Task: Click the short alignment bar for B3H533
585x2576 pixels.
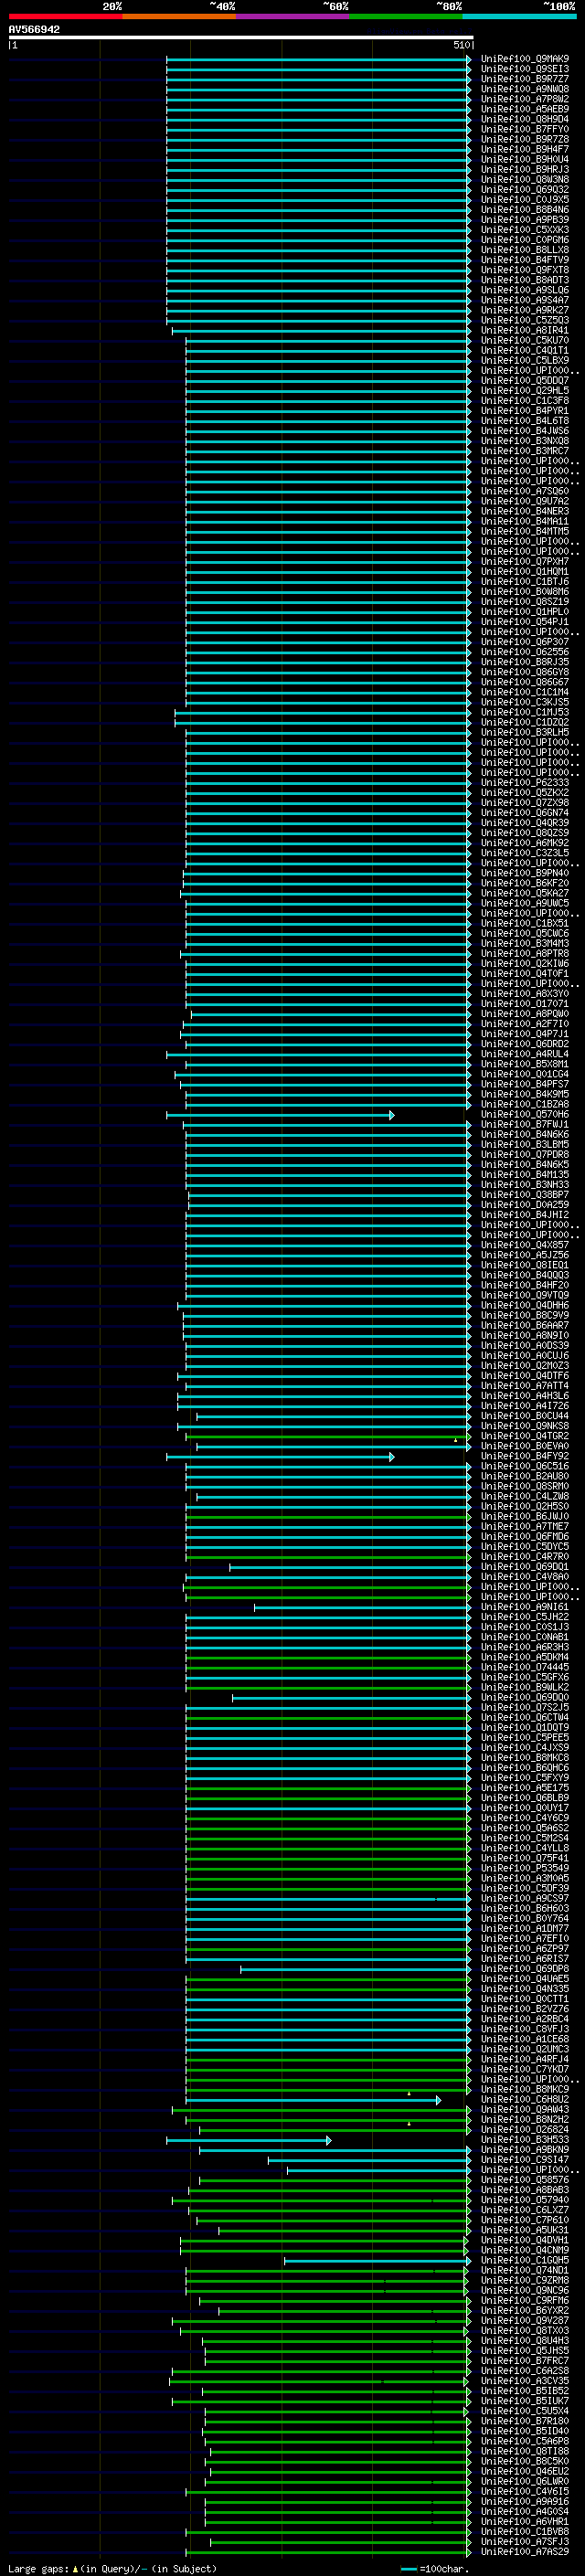Action: 248,2140
